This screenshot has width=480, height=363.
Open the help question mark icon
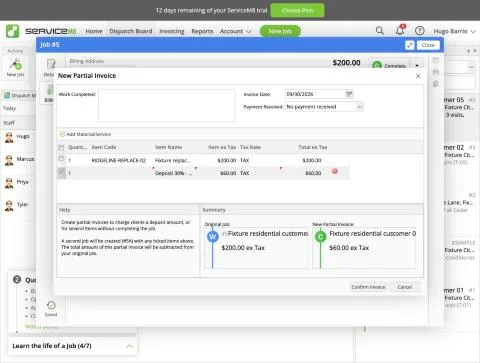pyautogui.click(x=420, y=31)
